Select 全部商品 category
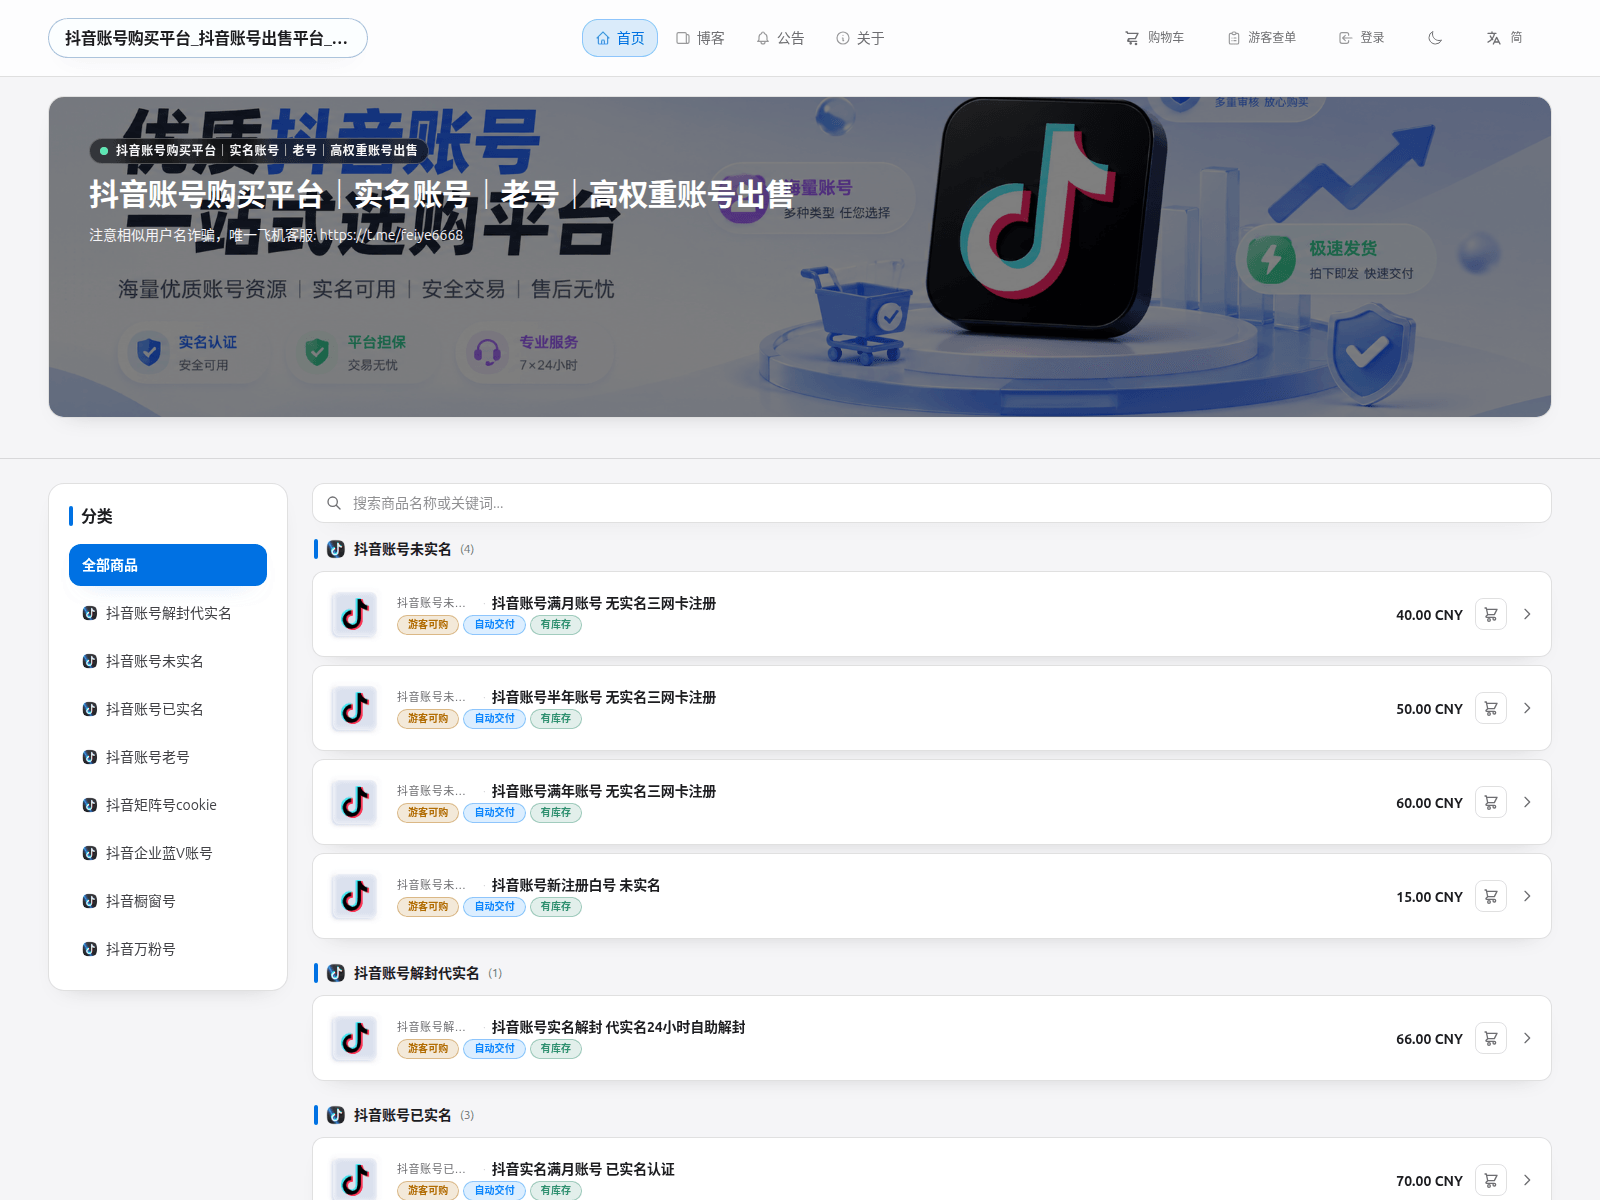Viewport: 1600px width, 1200px height. pyautogui.click(x=168, y=565)
